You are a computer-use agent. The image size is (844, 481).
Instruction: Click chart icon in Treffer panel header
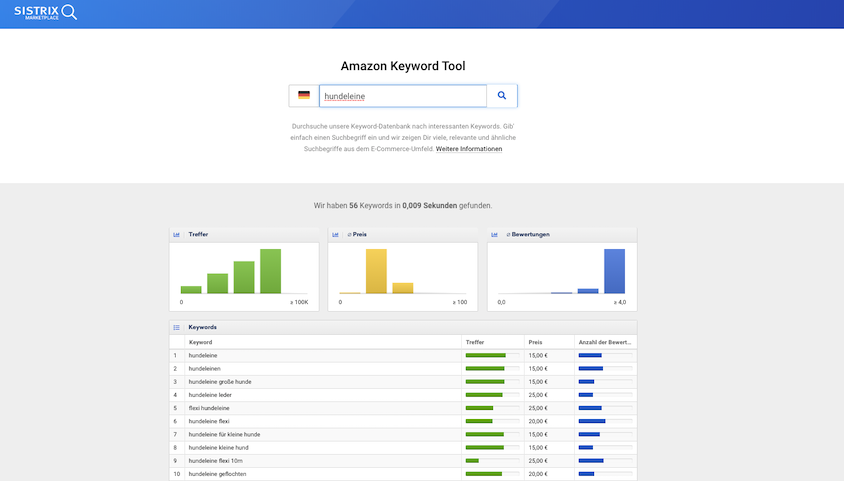click(177, 234)
